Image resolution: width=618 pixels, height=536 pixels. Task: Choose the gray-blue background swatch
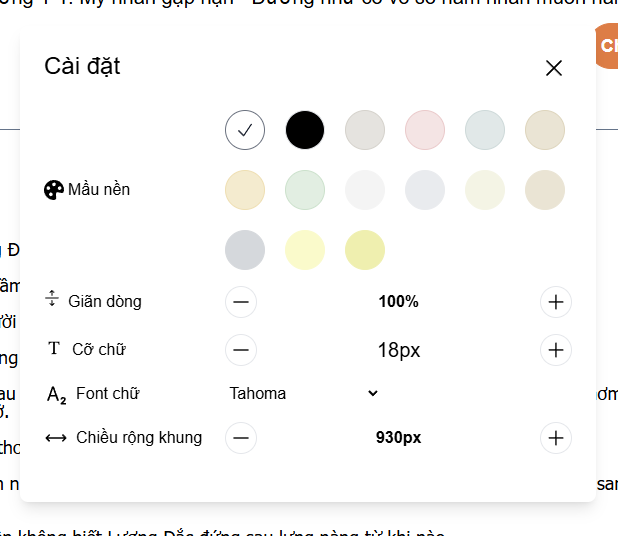(245, 250)
